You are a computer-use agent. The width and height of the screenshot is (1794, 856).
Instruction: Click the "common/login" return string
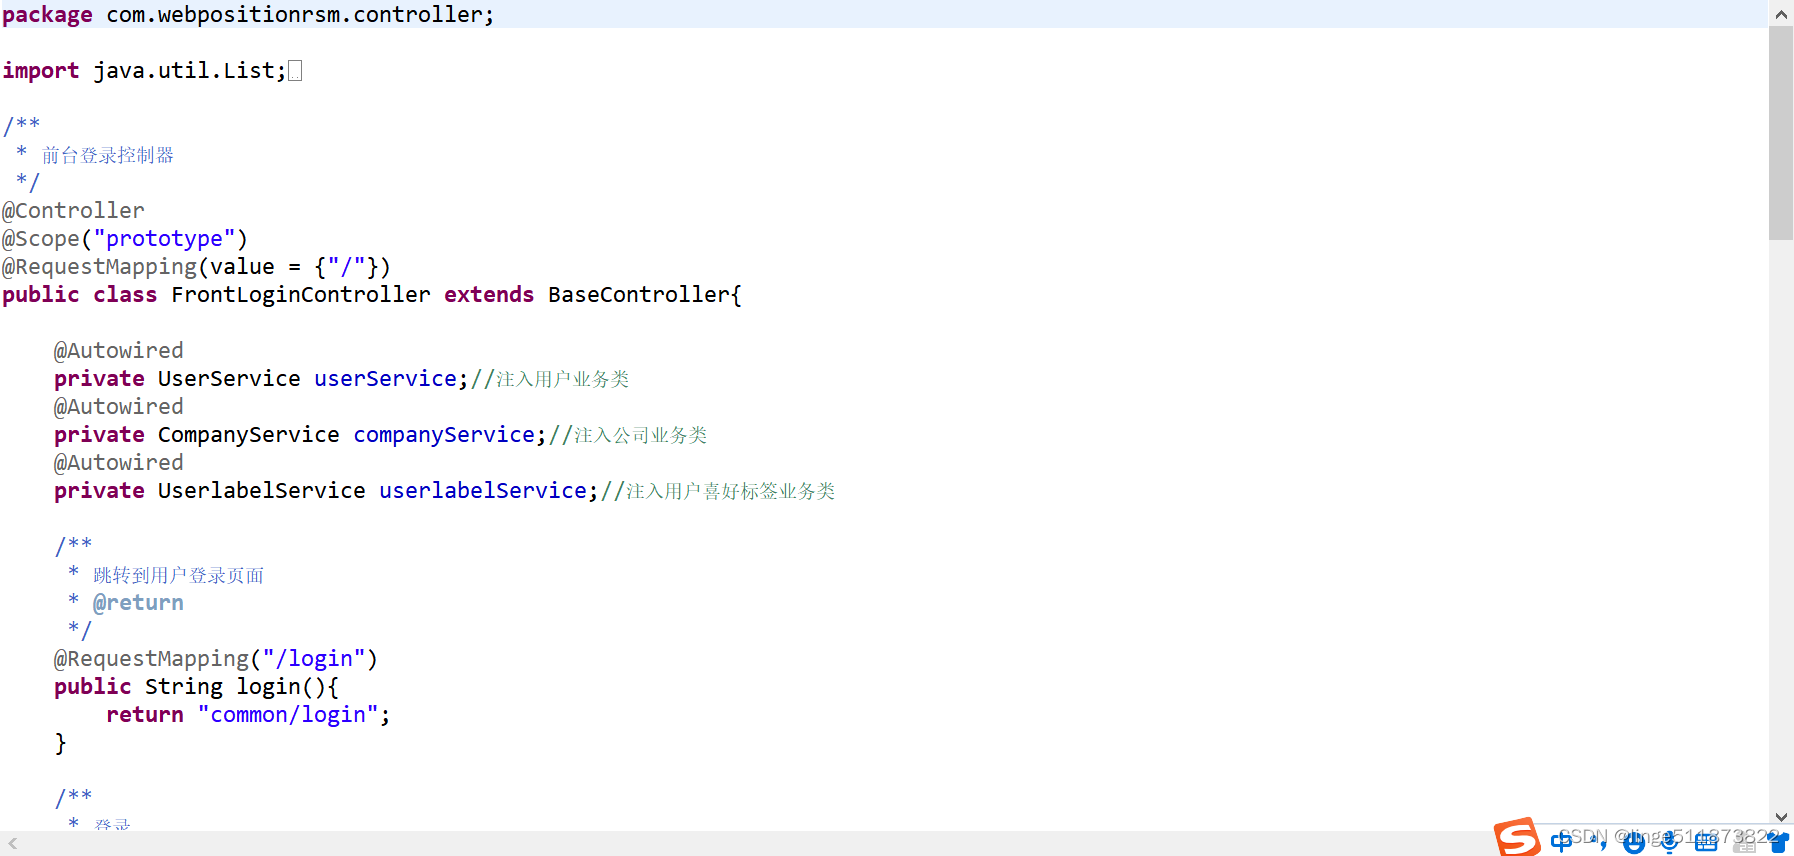(x=288, y=715)
